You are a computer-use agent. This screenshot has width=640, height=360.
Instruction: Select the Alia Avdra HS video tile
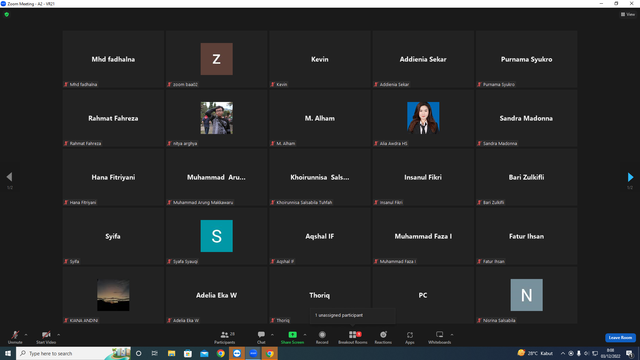coord(423,118)
